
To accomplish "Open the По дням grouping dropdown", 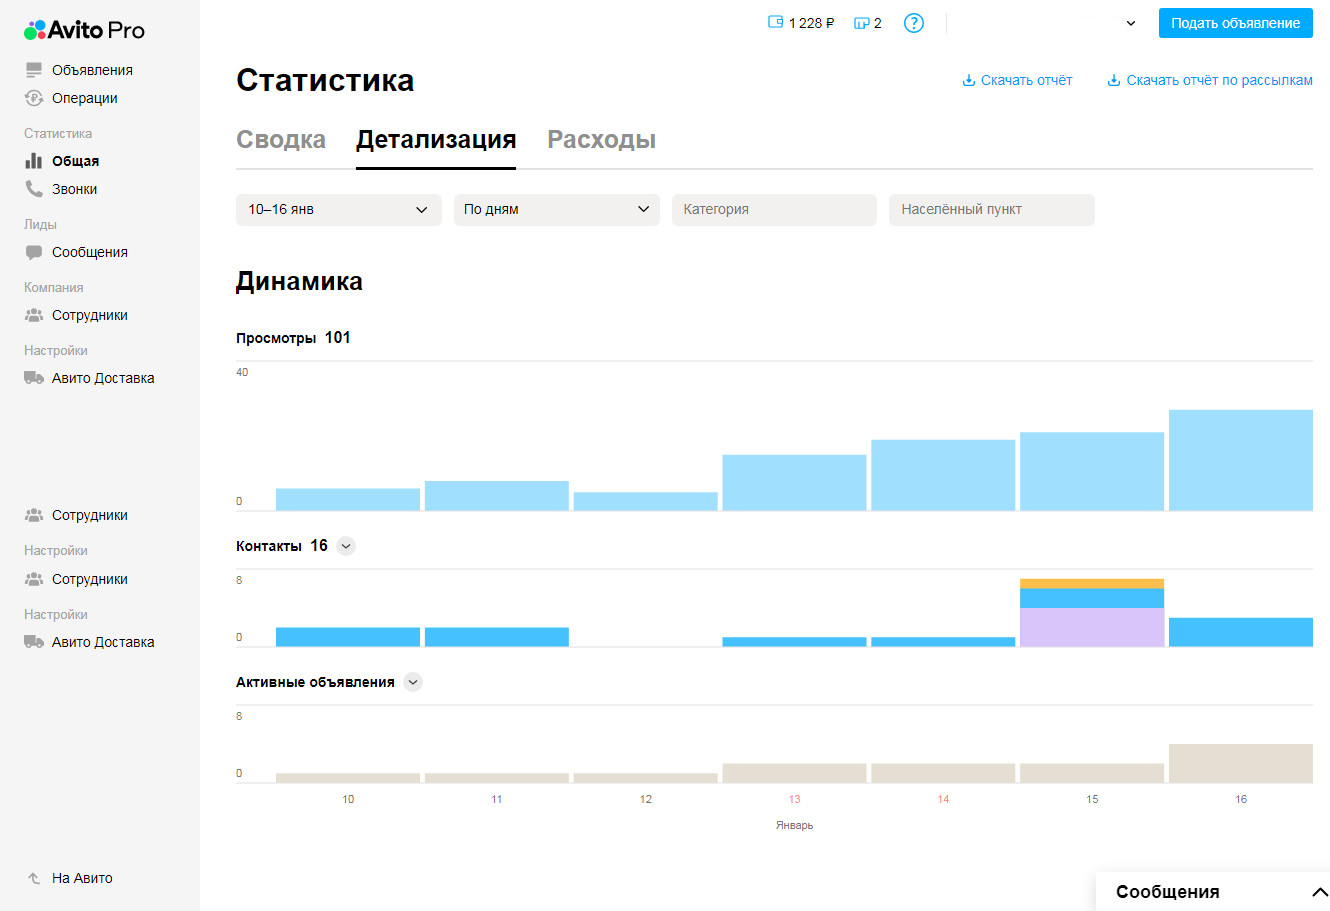I will pyautogui.click(x=556, y=209).
